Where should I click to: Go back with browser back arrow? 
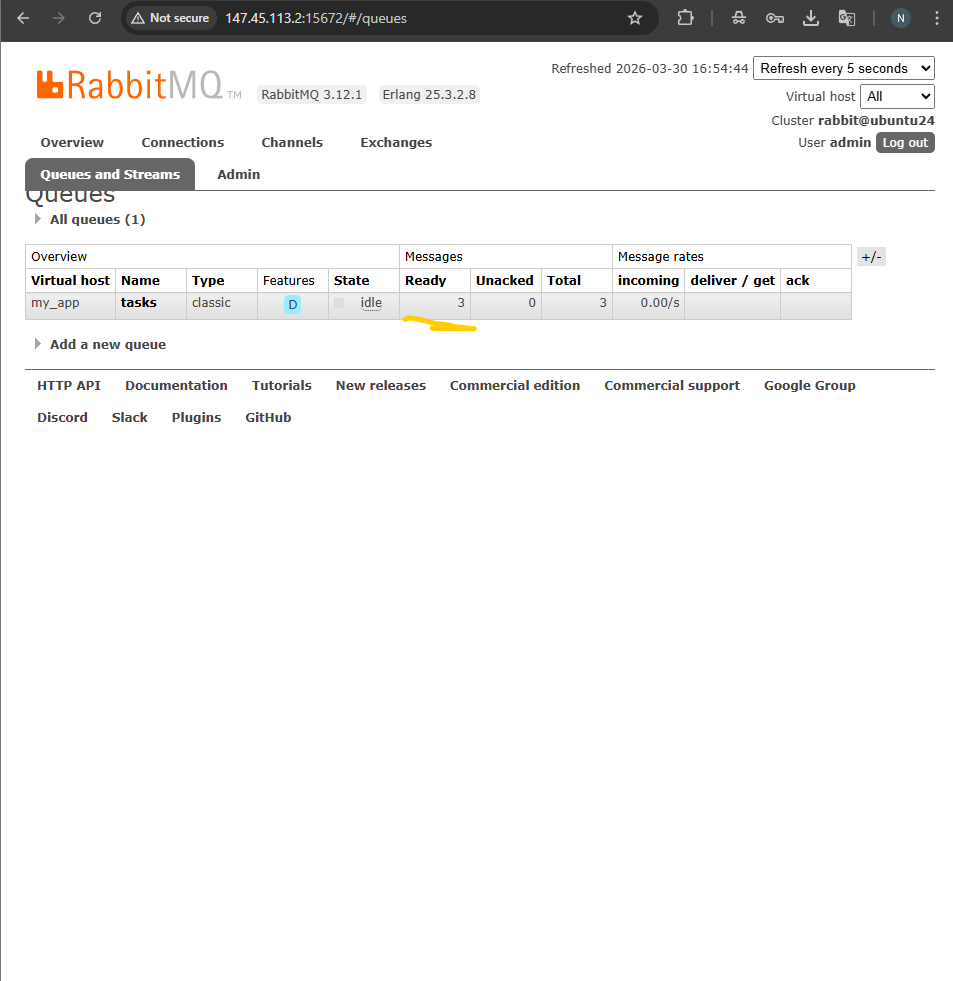click(x=23, y=18)
